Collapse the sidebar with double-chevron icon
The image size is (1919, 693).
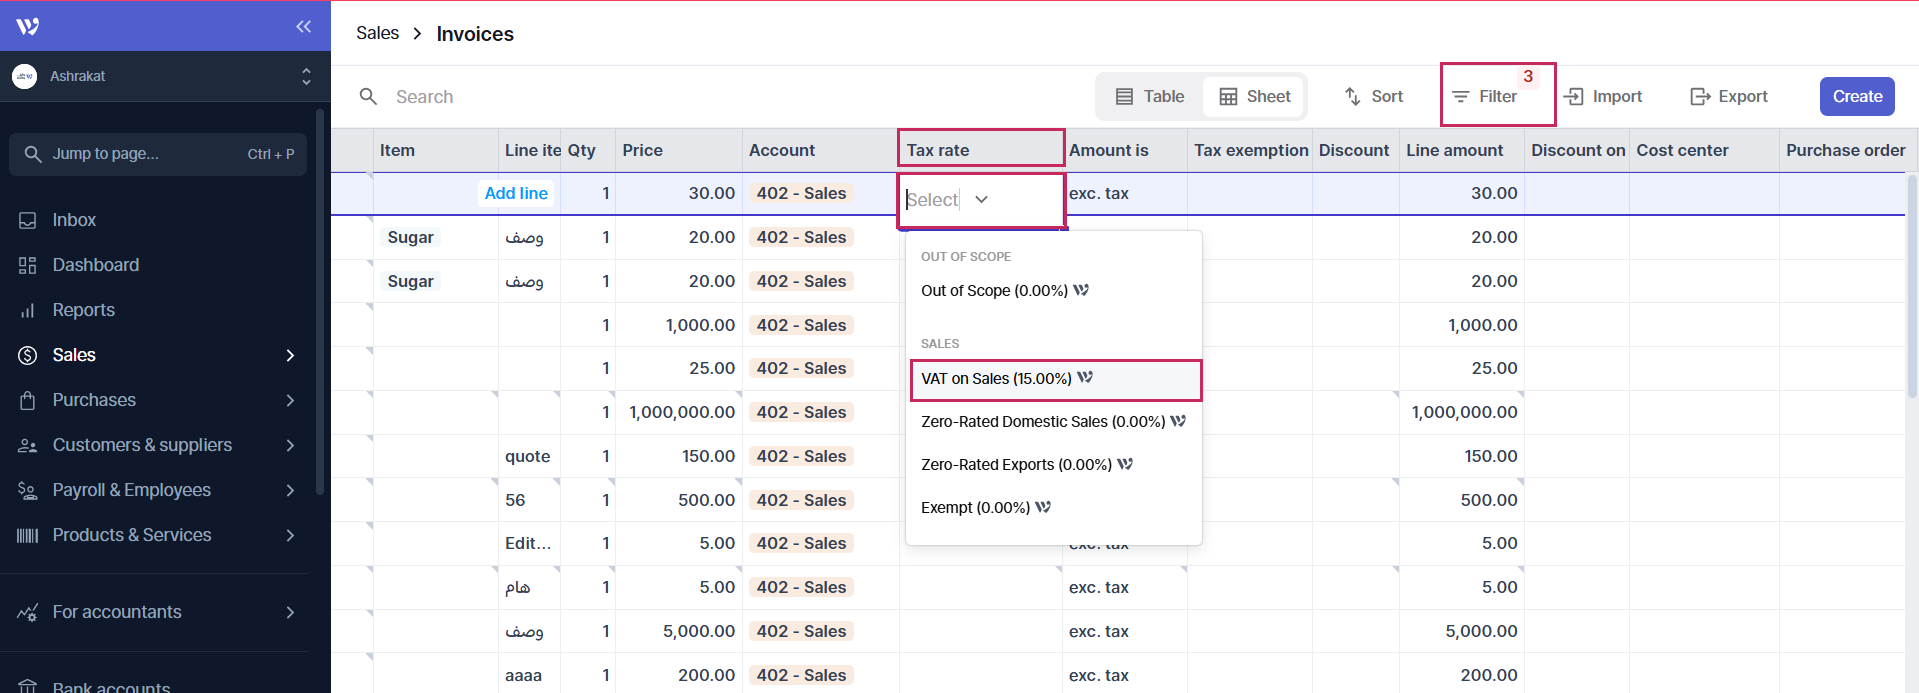tap(303, 27)
